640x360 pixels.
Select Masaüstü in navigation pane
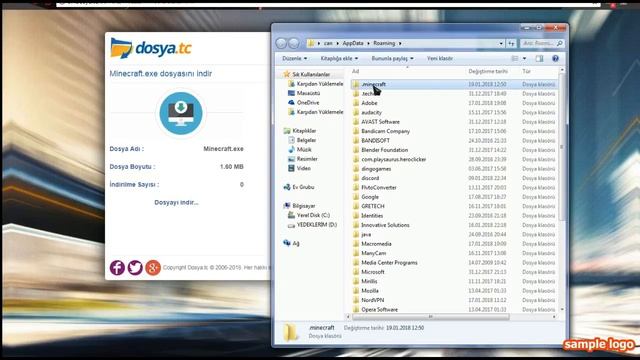click(x=308, y=93)
